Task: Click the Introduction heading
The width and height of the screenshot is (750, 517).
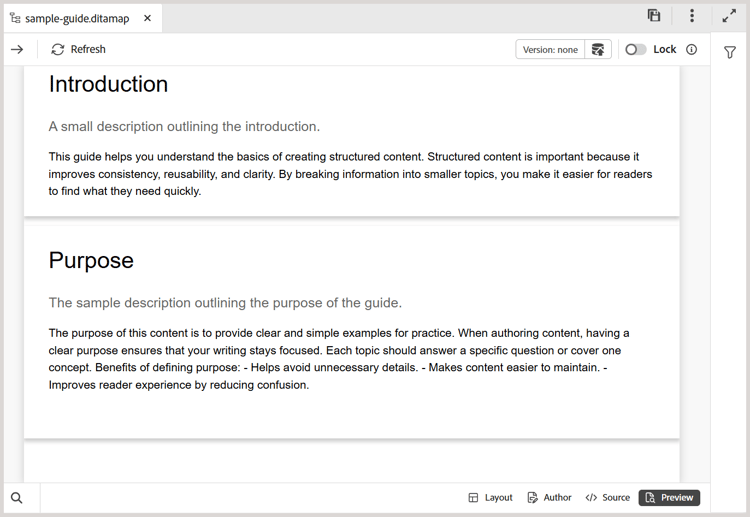Action: [x=108, y=85]
